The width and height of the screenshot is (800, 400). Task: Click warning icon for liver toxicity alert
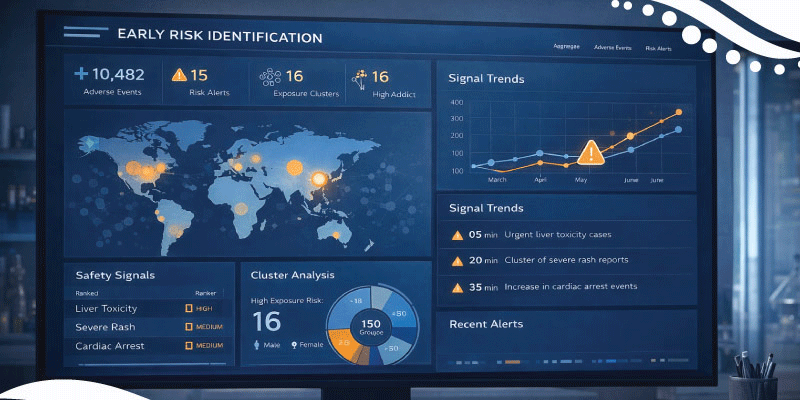click(458, 235)
